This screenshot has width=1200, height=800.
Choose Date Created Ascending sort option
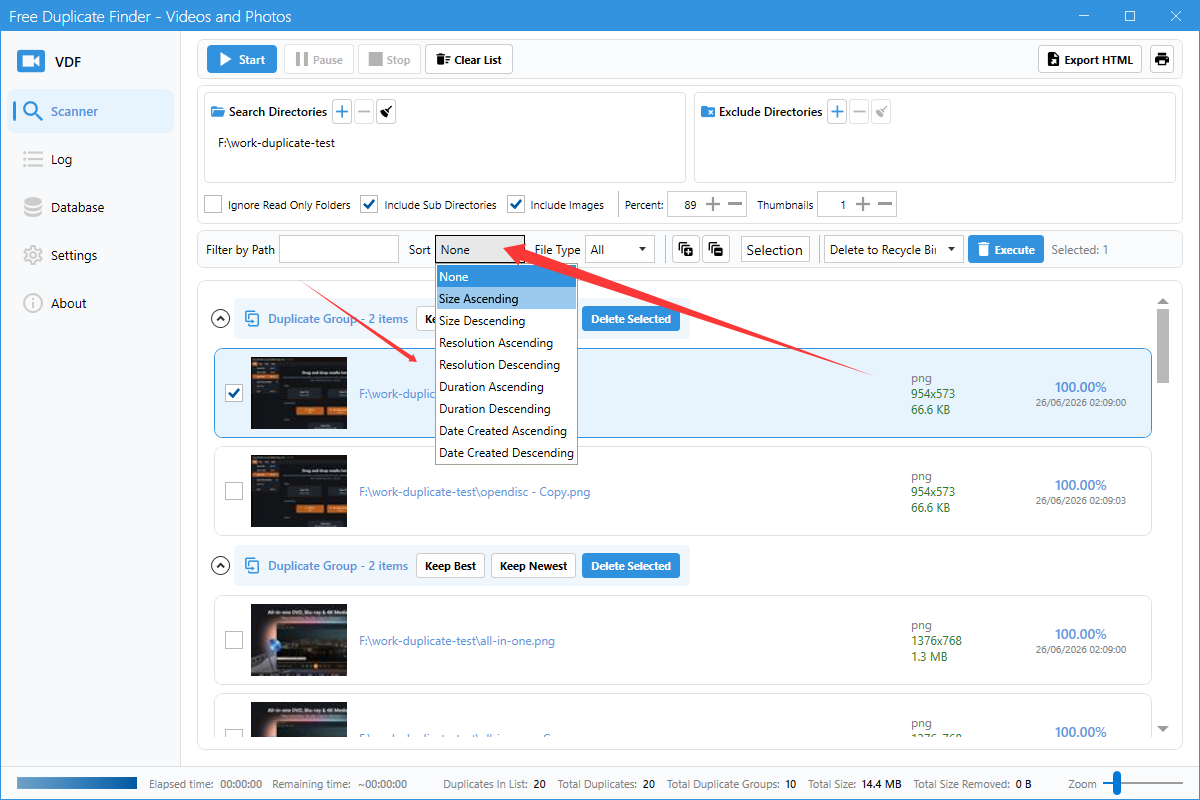[x=506, y=431]
